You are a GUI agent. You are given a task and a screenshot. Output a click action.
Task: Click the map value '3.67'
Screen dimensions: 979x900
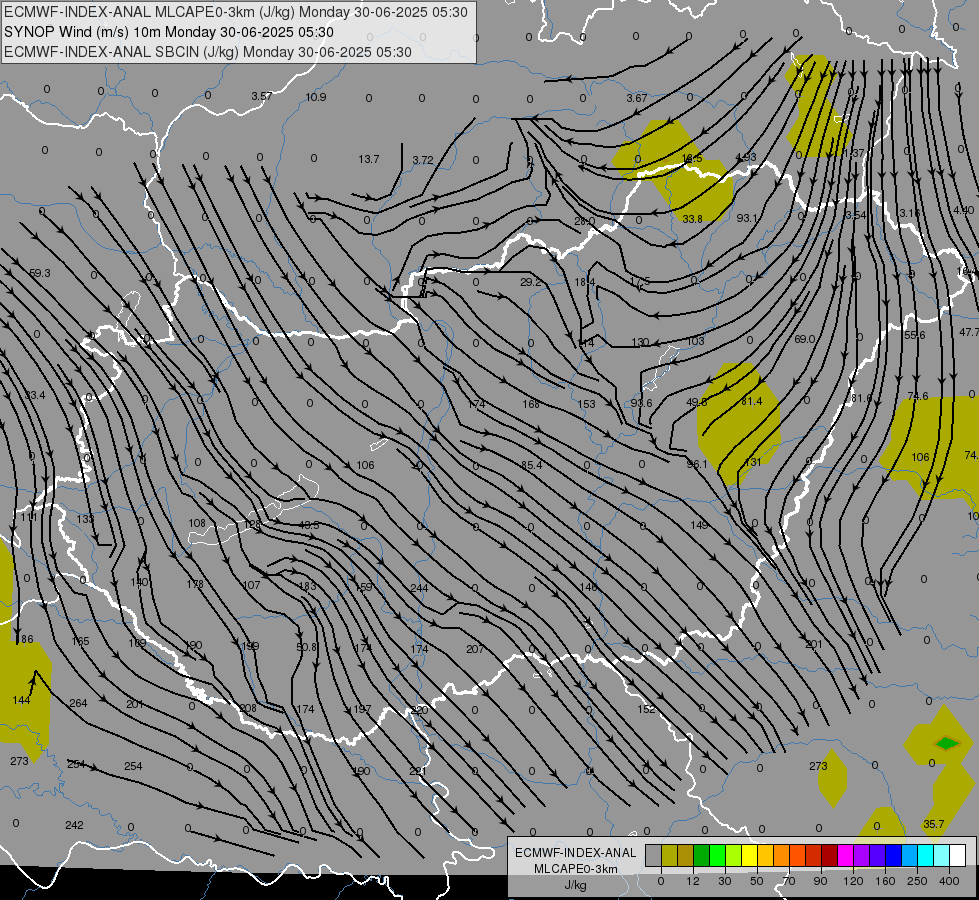pos(637,98)
